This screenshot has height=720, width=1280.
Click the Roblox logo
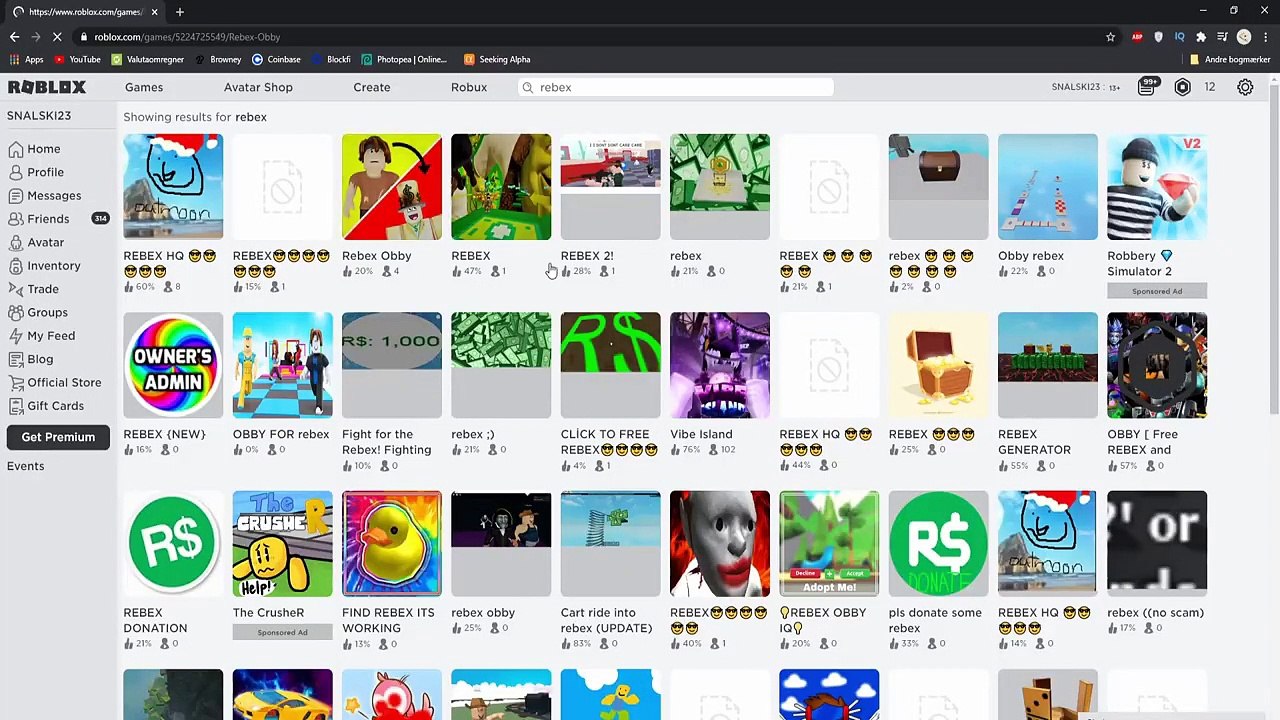click(x=47, y=87)
